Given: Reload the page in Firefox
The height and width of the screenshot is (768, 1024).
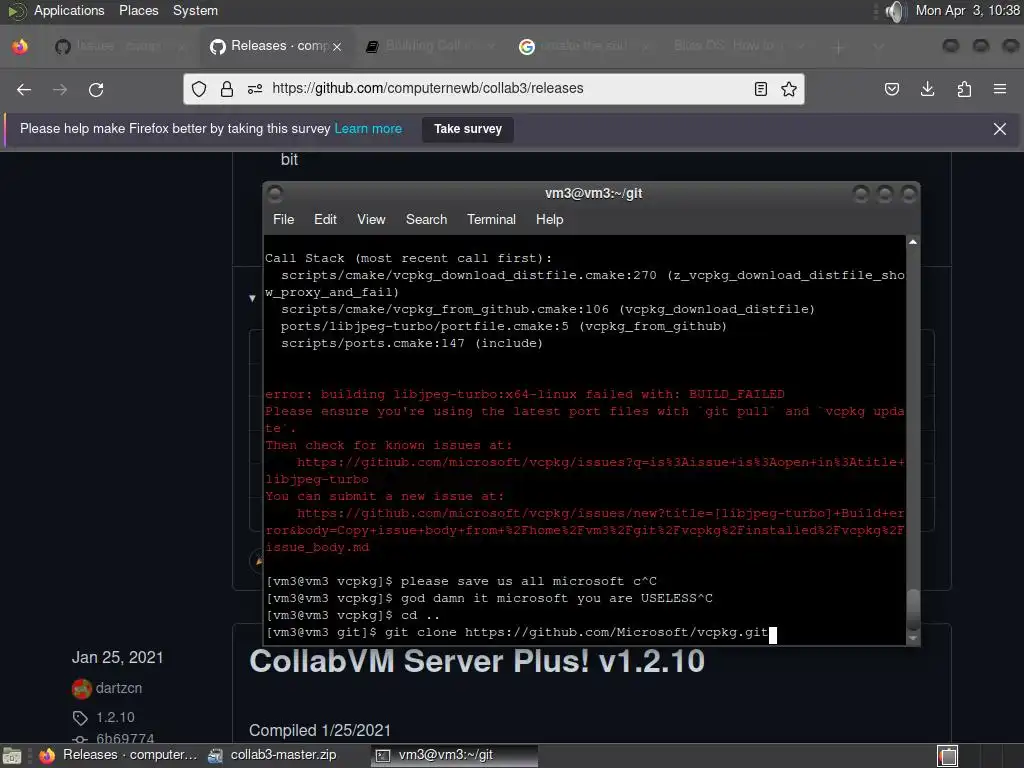Looking at the screenshot, I should 96,89.
